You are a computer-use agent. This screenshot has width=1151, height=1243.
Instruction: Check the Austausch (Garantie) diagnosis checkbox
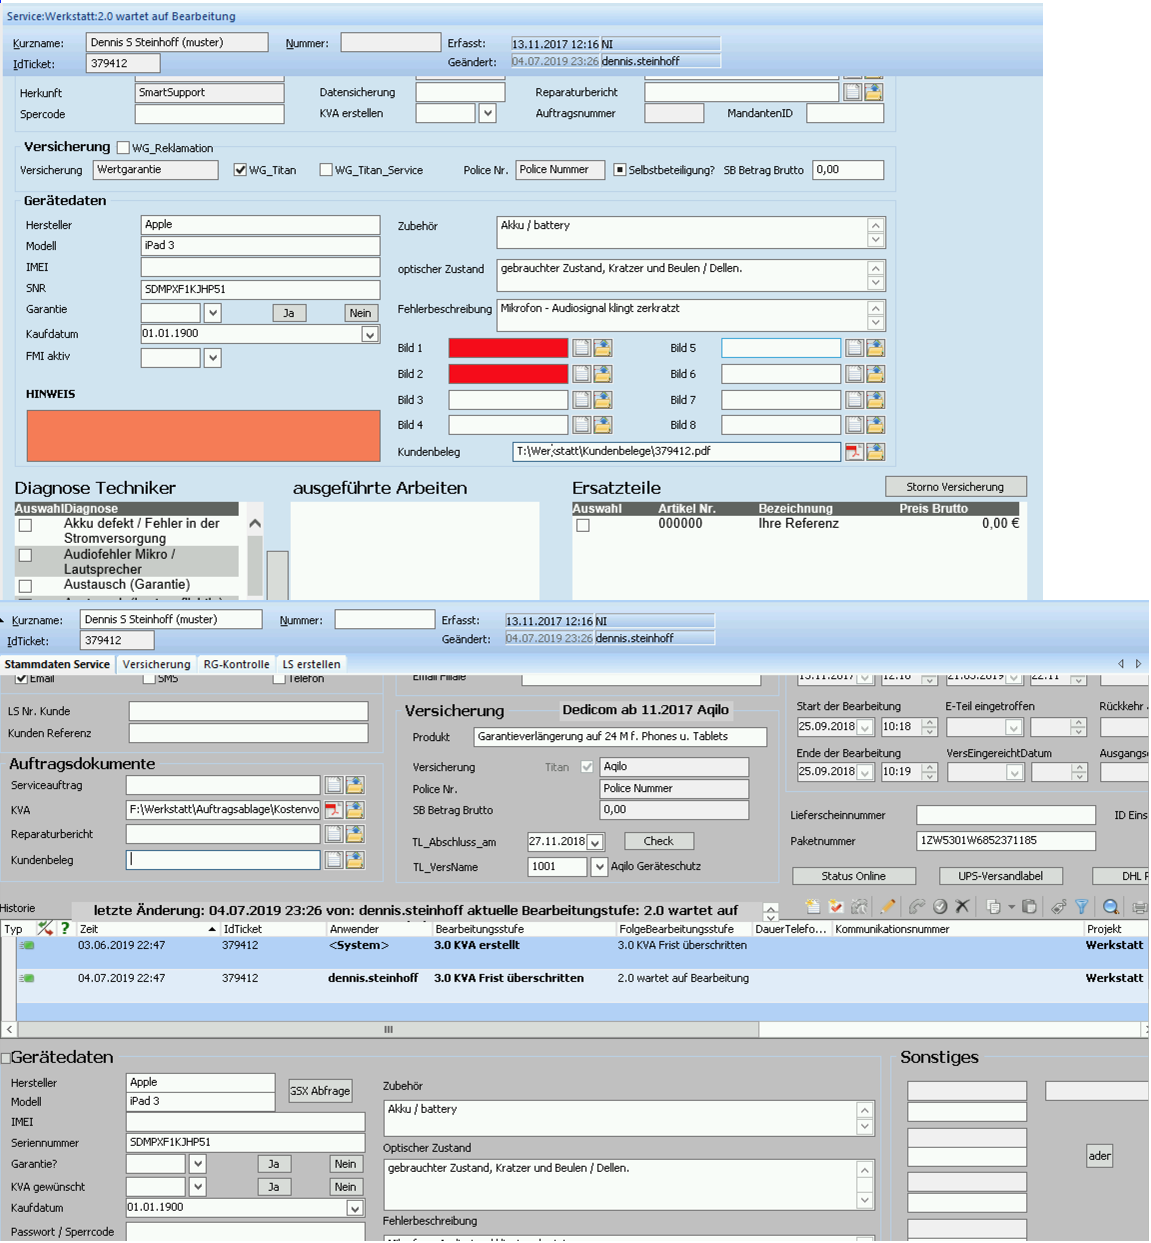(x=26, y=586)
